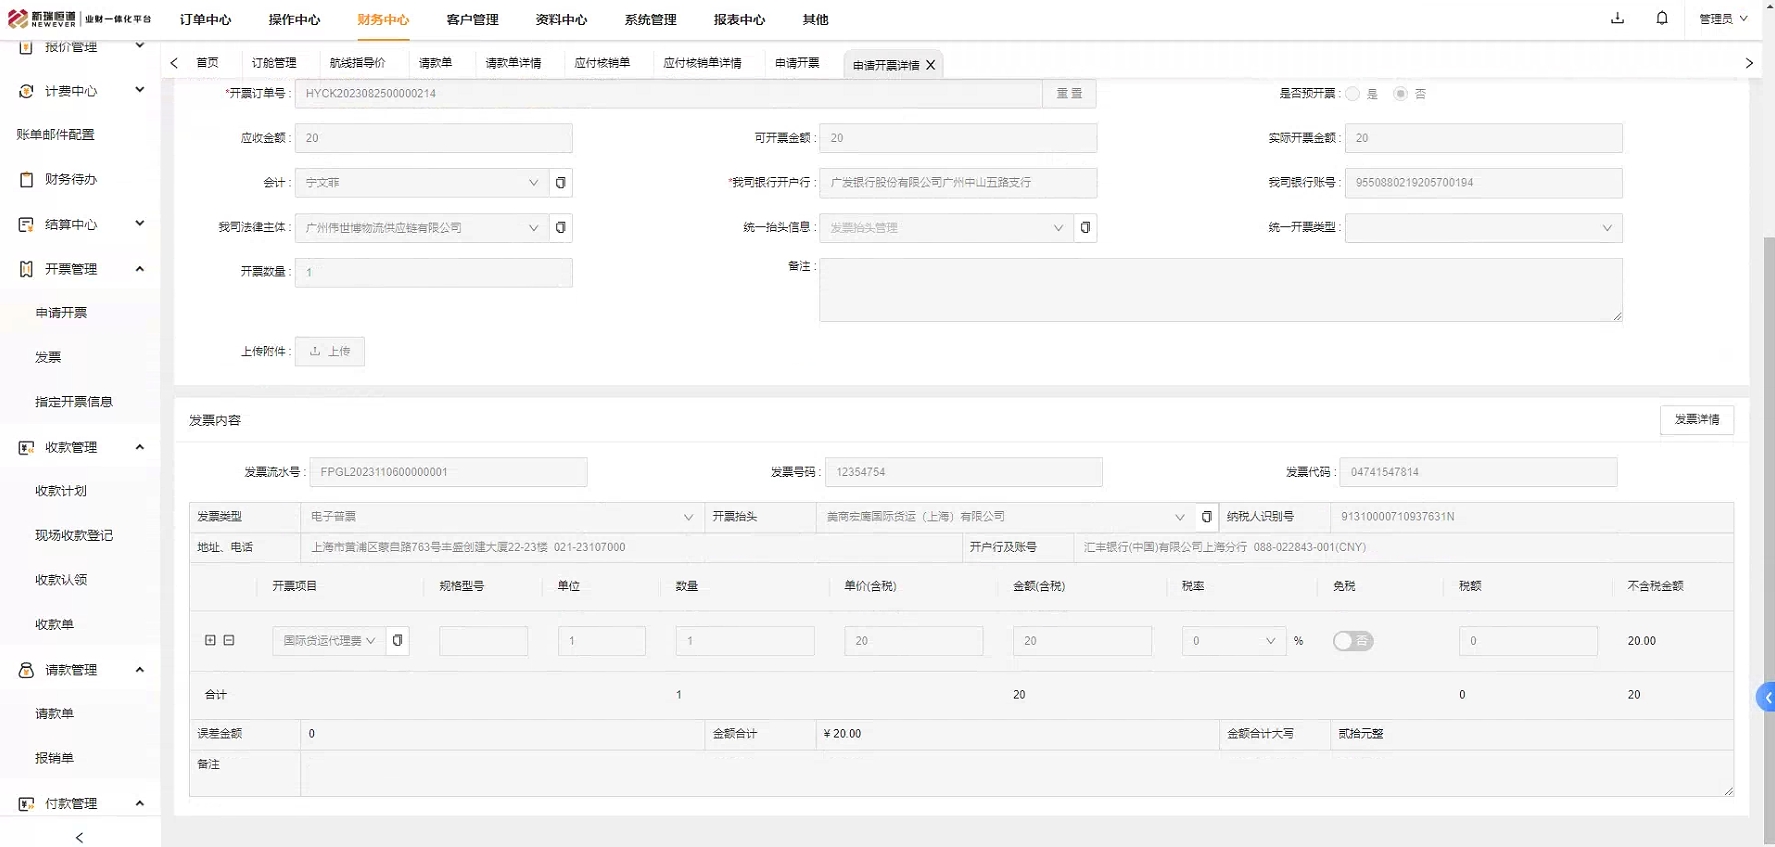Select 是 for 是否预开票
The height and width of the screenshot is (847, 1775).
[x=1352, y=94]
